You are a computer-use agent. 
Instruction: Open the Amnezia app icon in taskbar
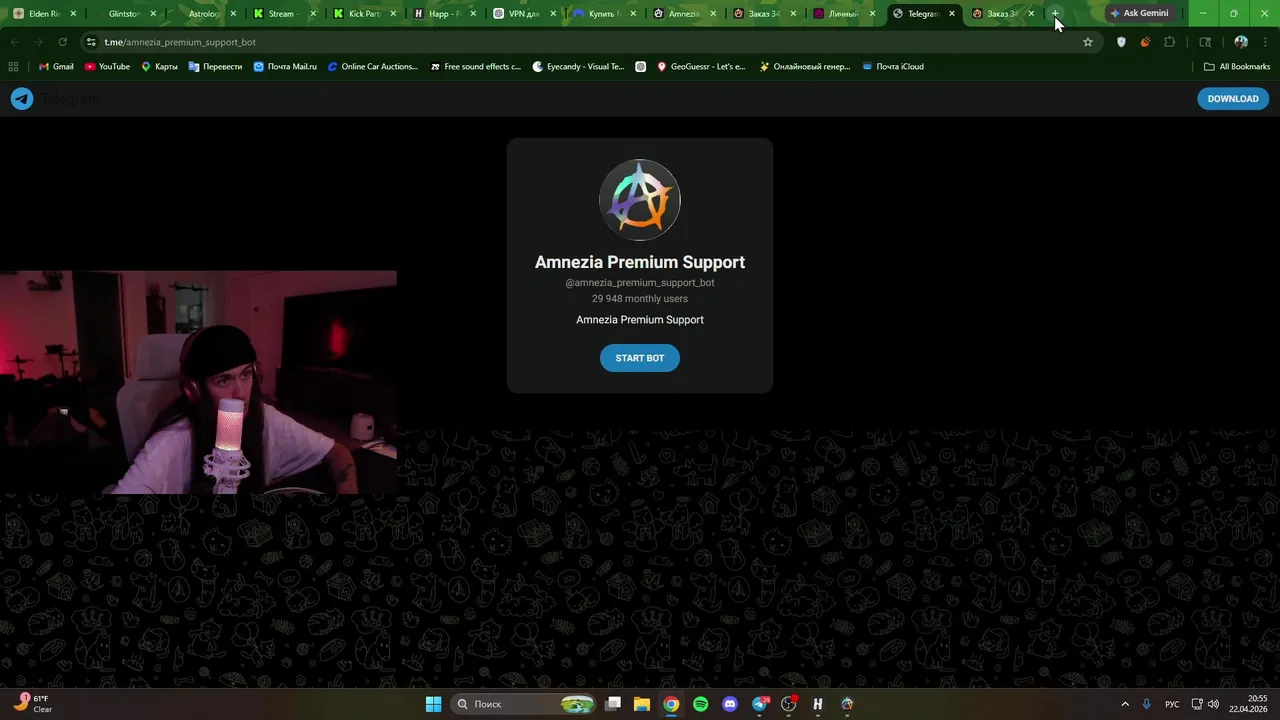847,704
